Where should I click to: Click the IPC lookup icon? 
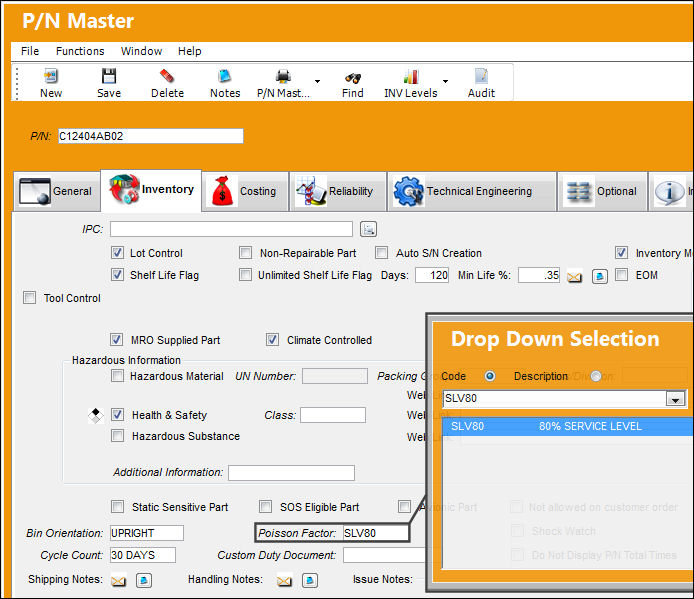[x=368, y=229]
